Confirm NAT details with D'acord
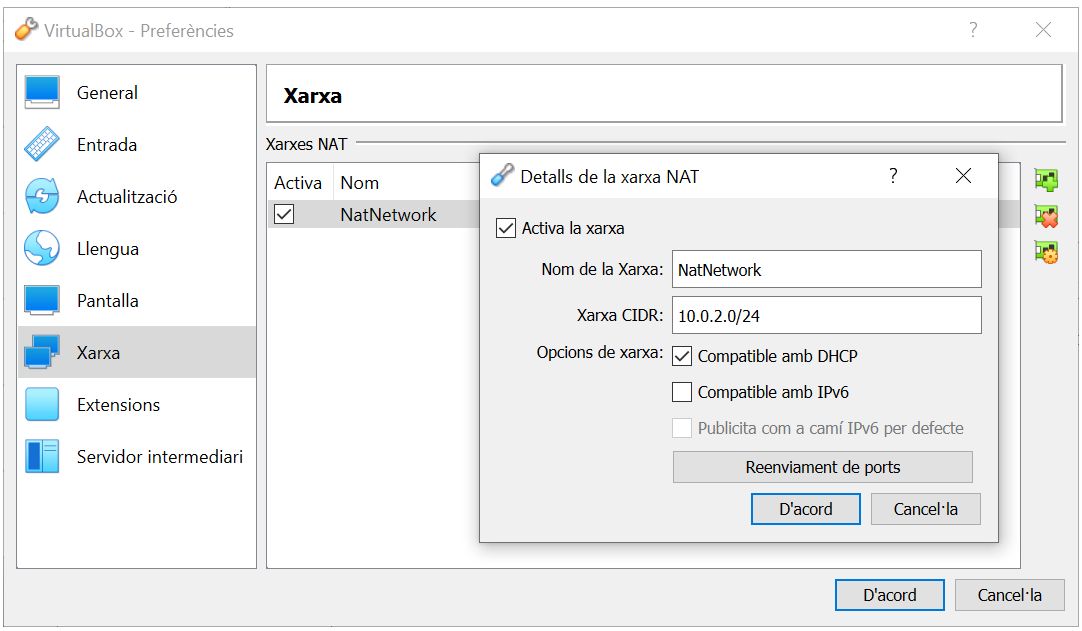 [805, 509]
